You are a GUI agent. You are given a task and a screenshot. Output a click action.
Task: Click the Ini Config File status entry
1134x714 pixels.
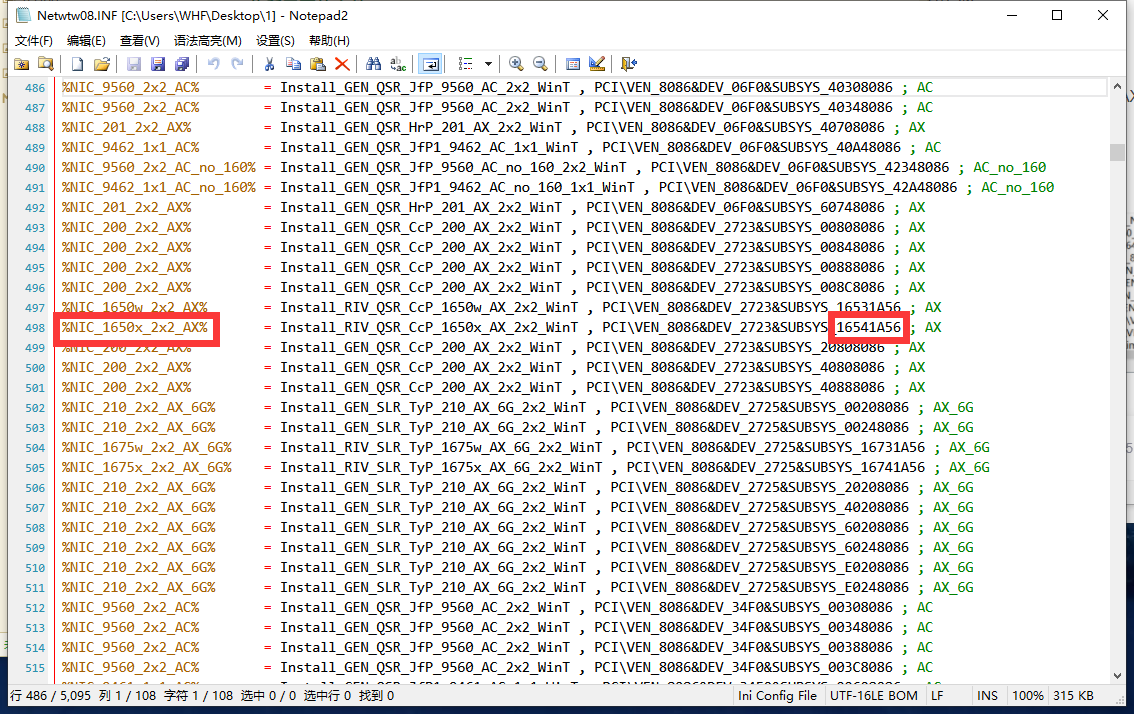click(x=777, y=696)
